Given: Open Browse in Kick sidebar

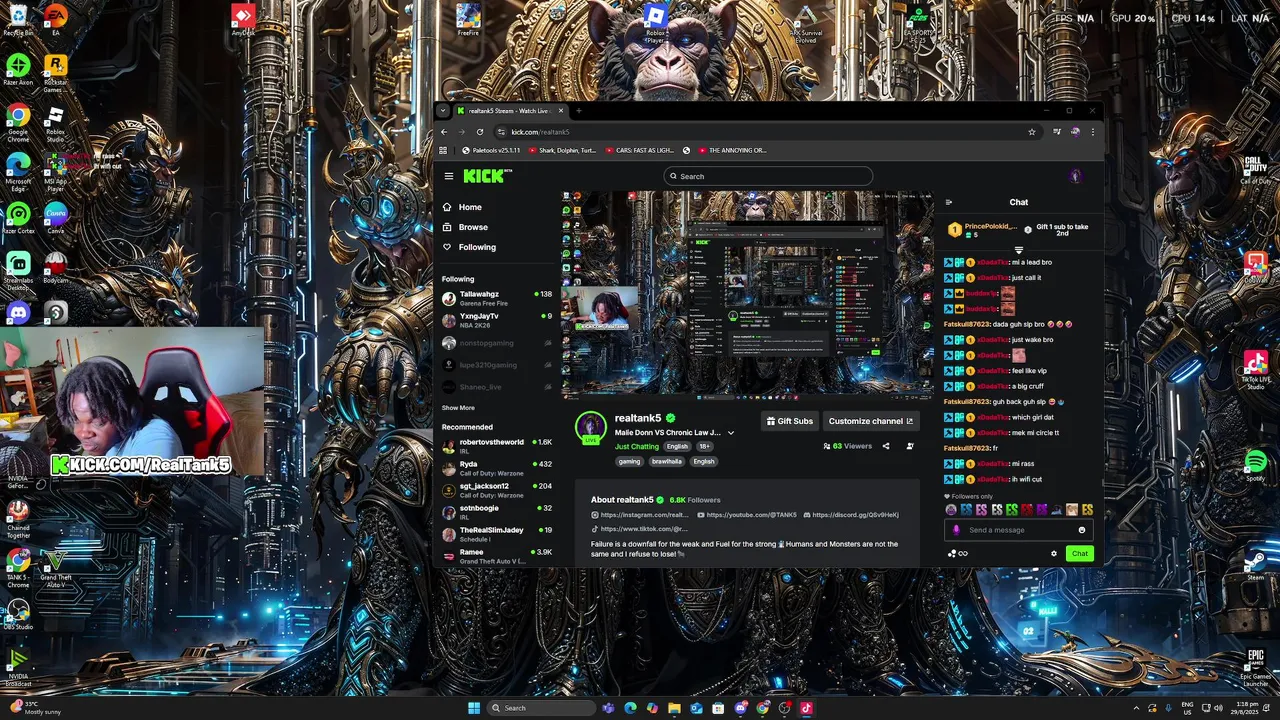Looking at the screenshot, I should (x=465, y=227).
